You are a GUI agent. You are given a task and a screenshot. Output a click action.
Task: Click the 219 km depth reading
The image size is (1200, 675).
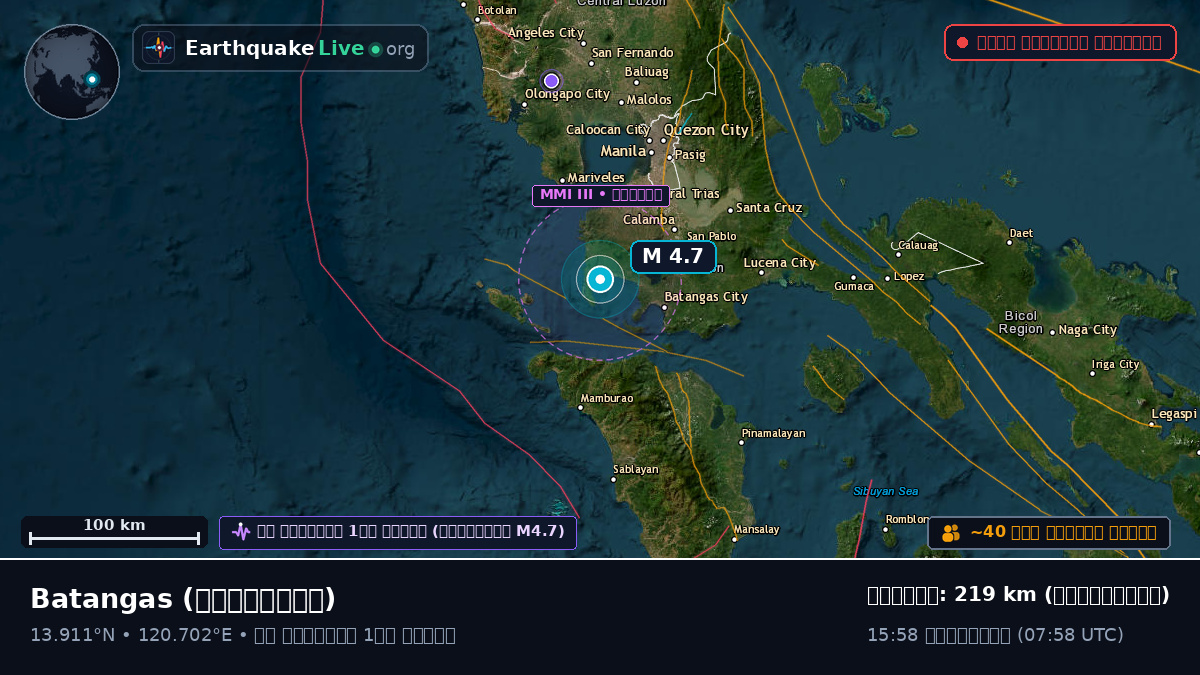point(1018,595)
